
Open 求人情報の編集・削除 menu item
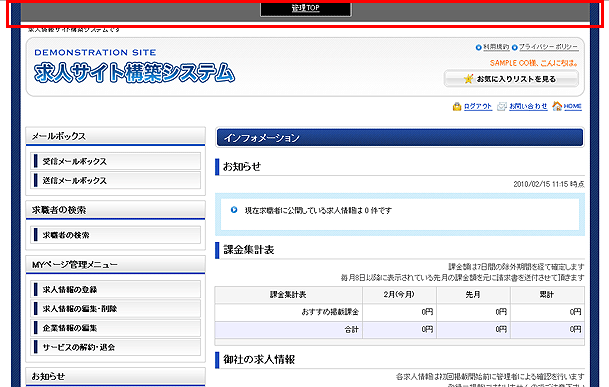pos(115,309)
